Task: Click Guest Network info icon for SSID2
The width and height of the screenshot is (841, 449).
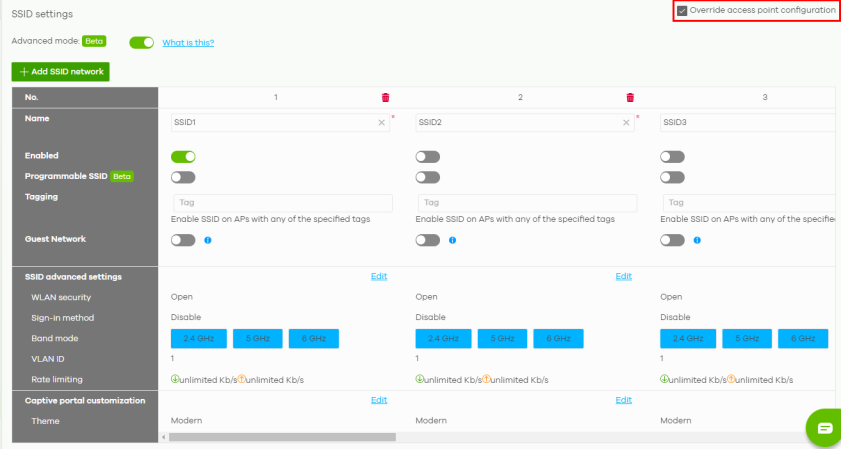Action: 451,240
